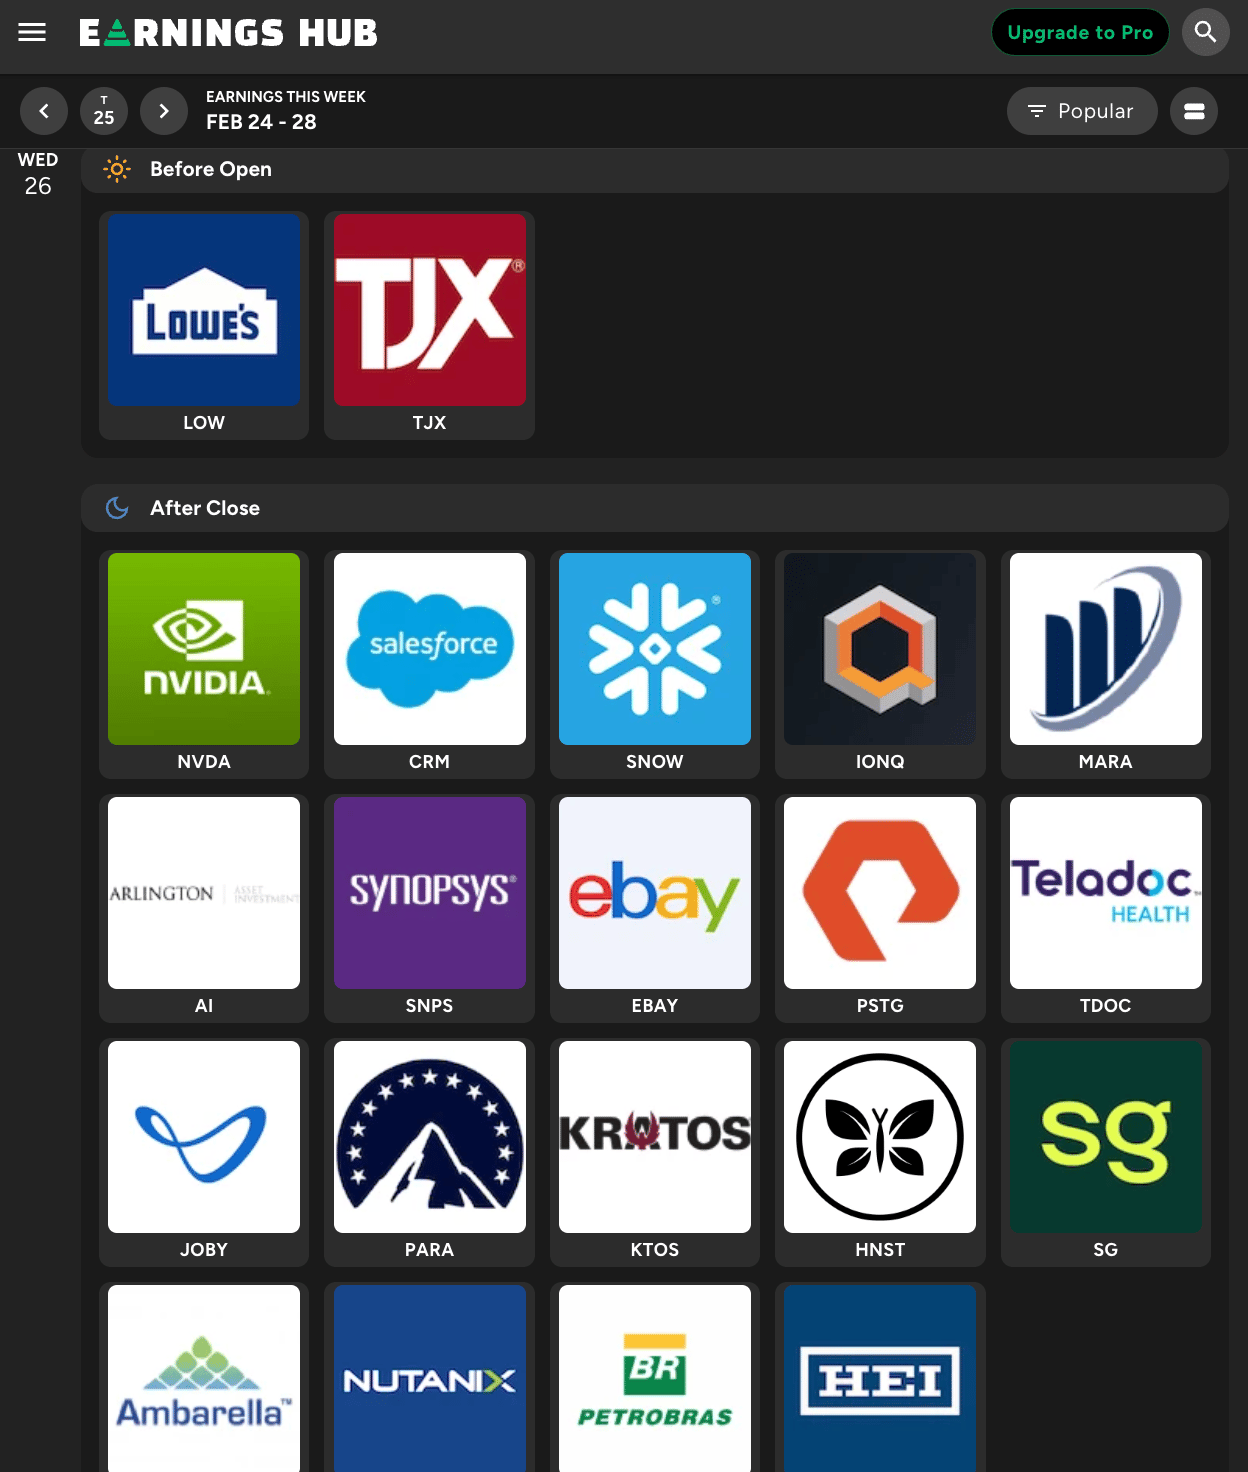Select the Petrobras logo tile
The width and height of the screenshot is (1248, 1472).
pos(655,1378)
